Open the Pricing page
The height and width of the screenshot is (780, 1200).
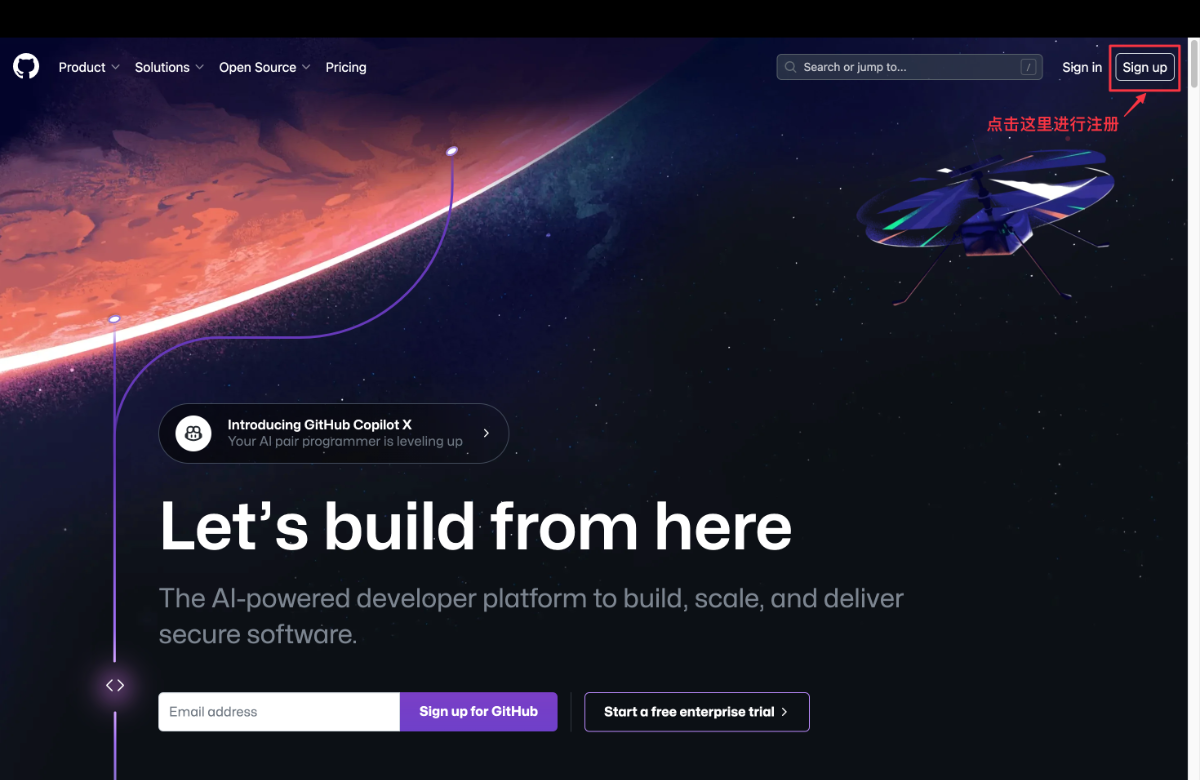pos(346,67)
